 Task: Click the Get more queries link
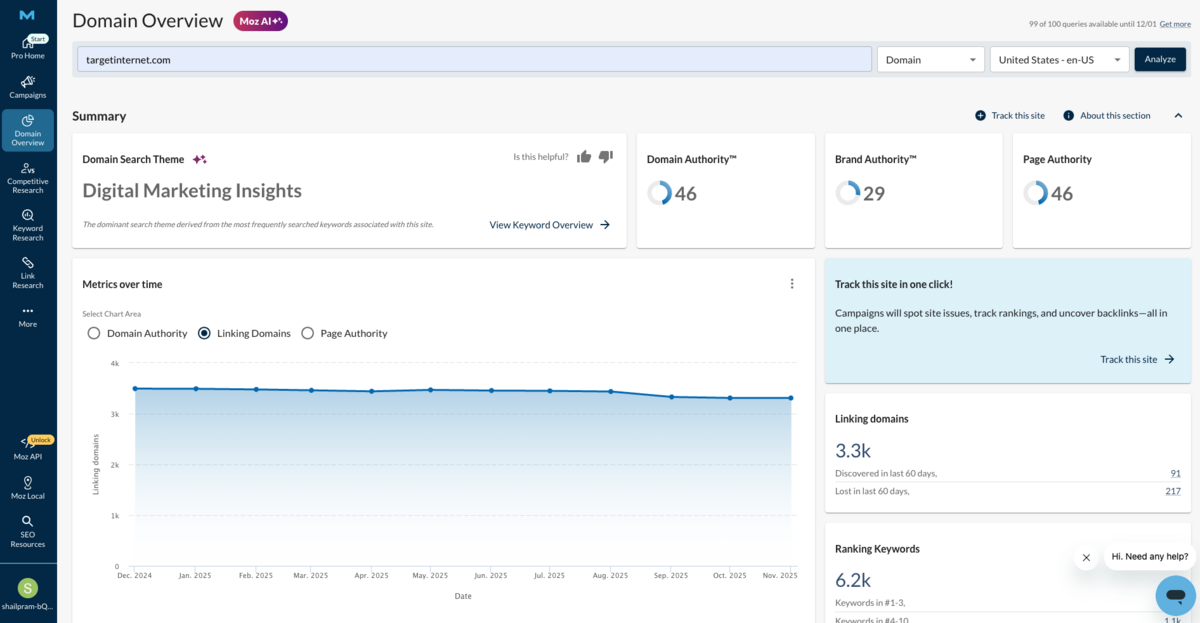click(x=1175, y=24)
